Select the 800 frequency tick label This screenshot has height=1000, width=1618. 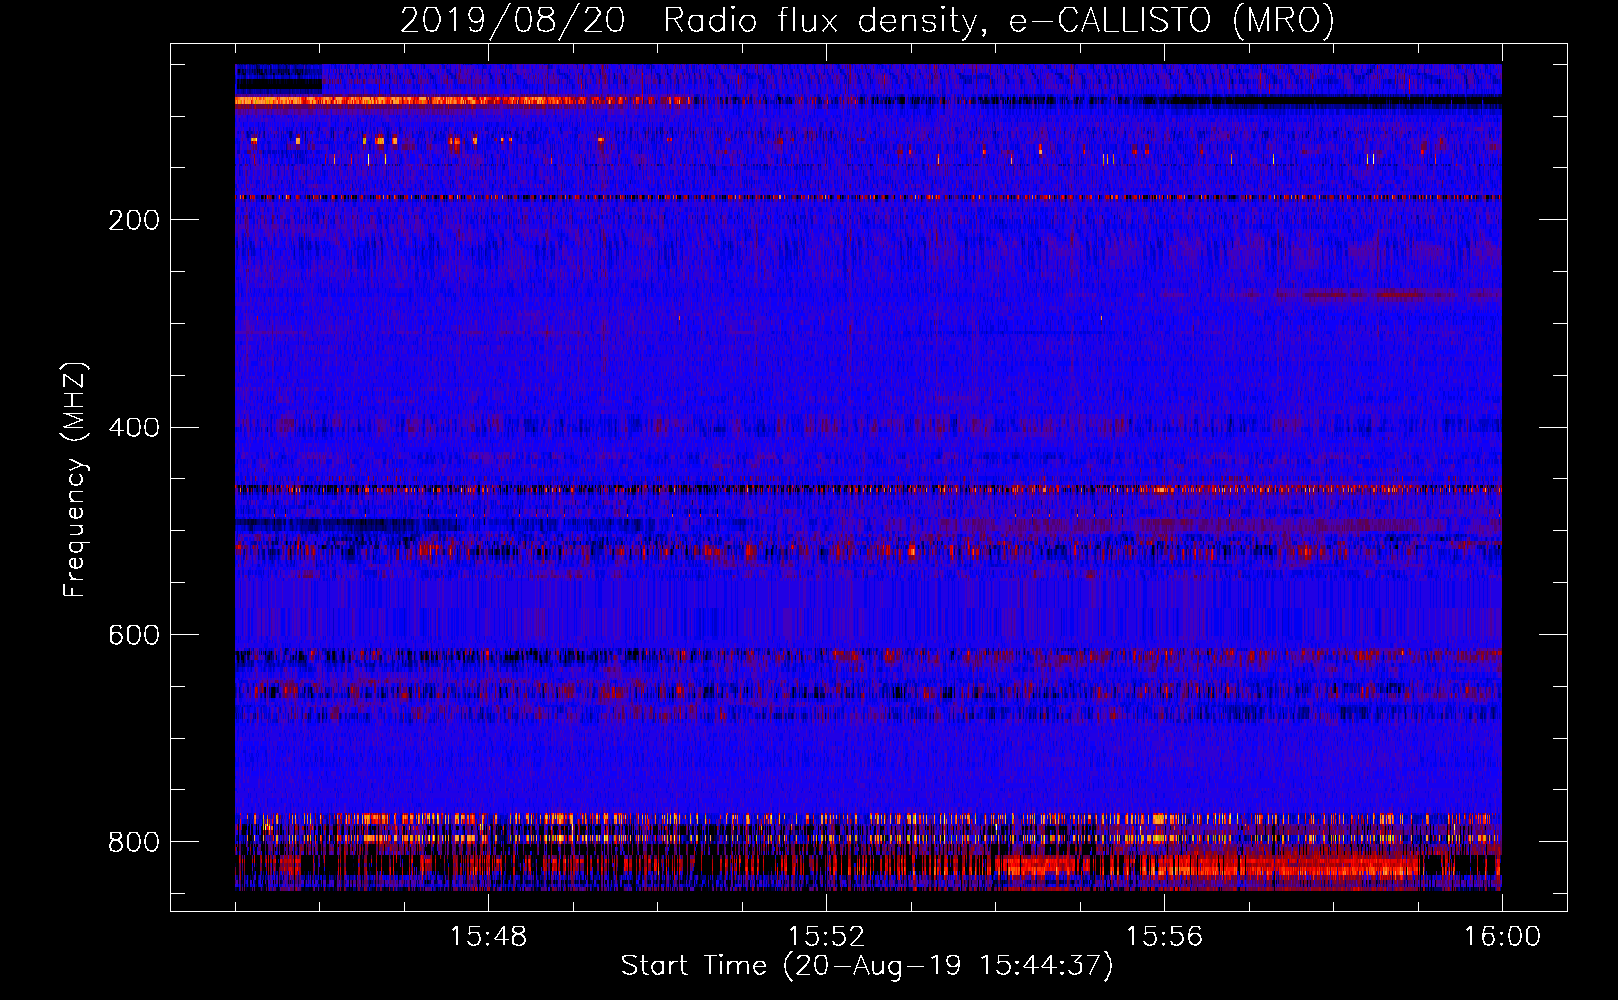point(134,842)
